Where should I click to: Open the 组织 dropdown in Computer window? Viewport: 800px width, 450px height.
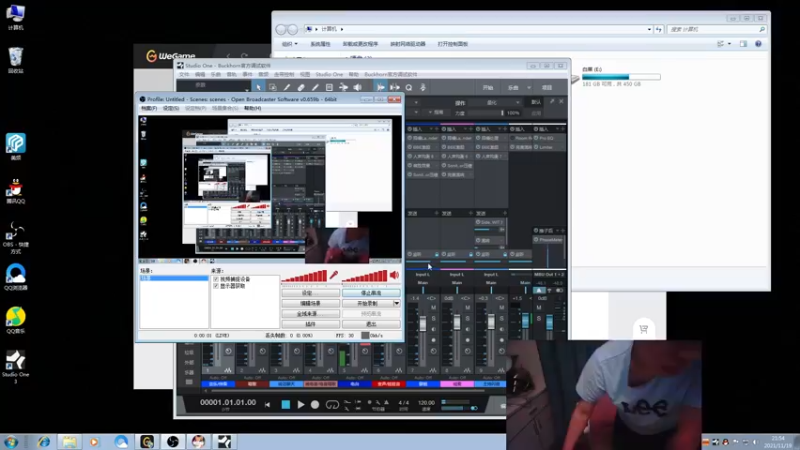click(290, 44)
